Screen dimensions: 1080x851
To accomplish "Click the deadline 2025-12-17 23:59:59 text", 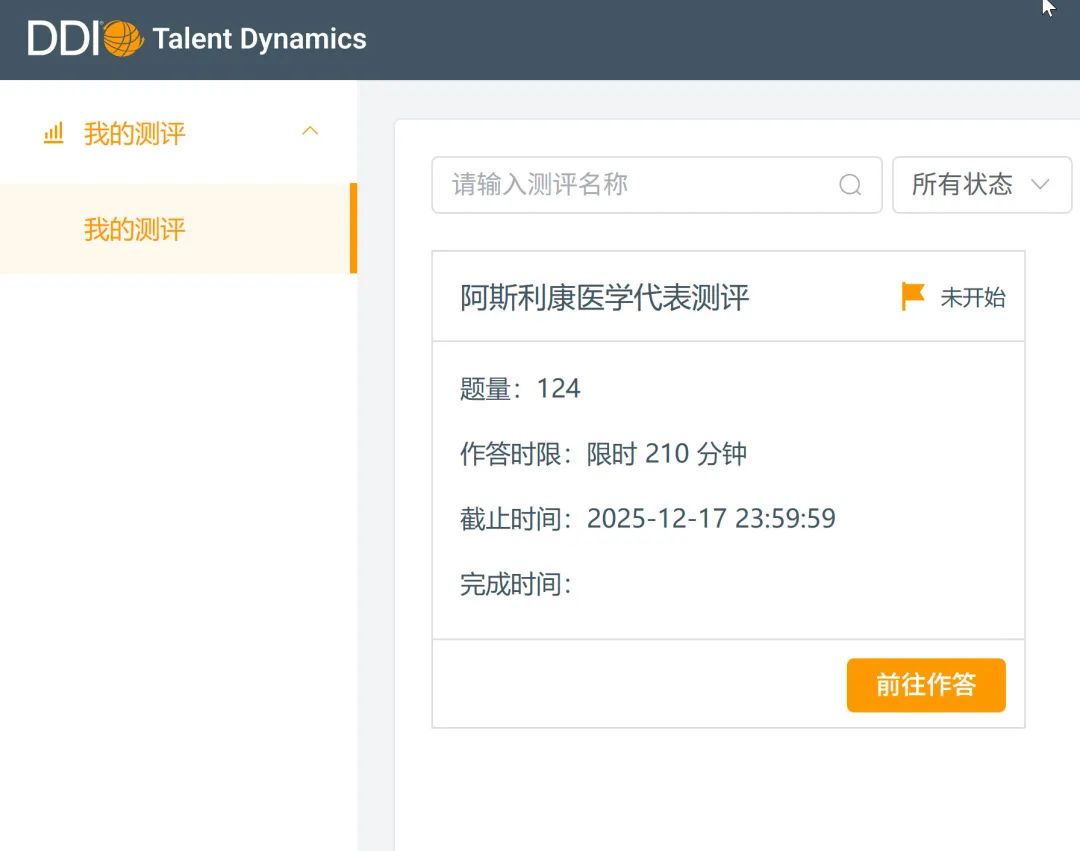I will [711, 518].
